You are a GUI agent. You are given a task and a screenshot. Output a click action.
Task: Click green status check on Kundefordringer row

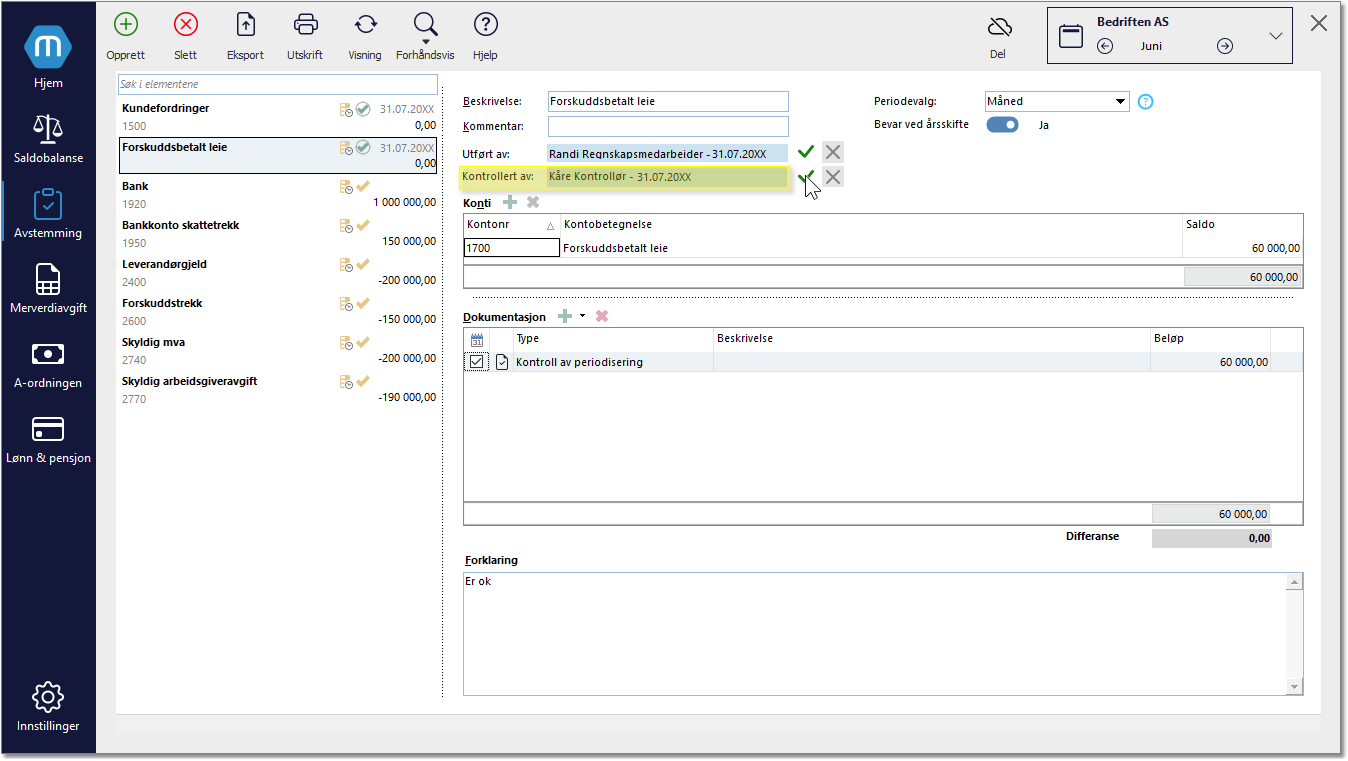364,108
